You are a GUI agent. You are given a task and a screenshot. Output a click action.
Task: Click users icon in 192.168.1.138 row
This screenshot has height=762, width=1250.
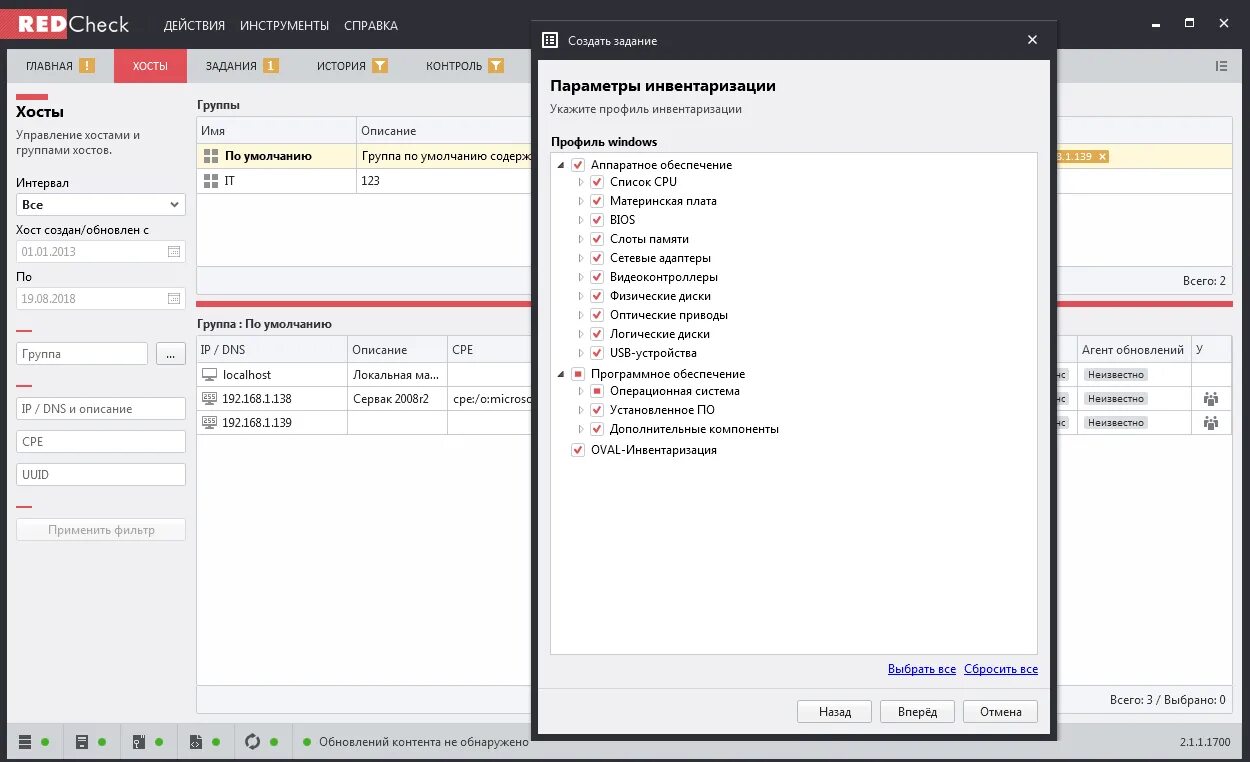[1211, 398]
